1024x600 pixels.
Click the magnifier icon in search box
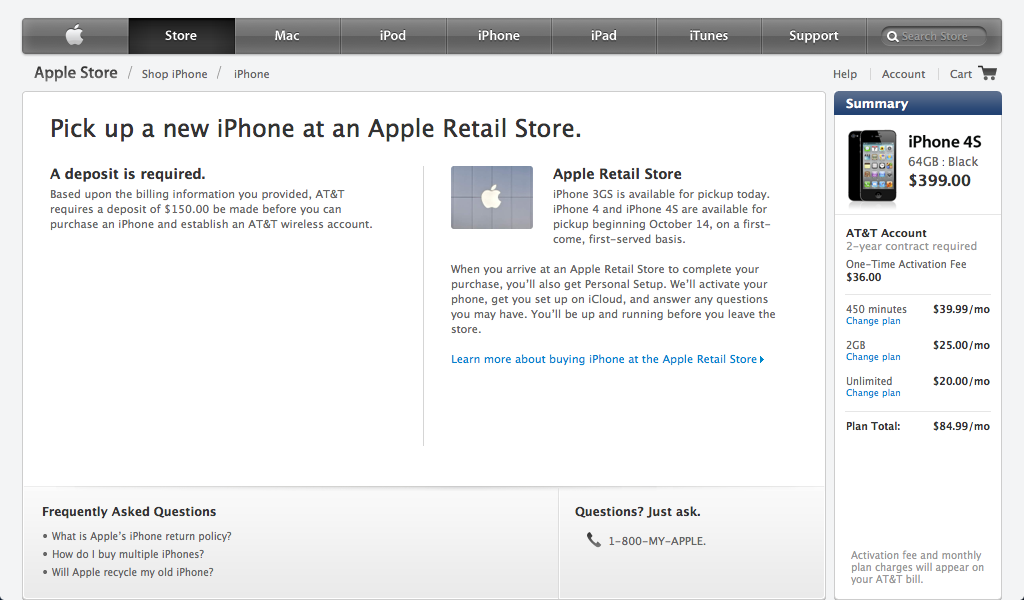[892, 37]
